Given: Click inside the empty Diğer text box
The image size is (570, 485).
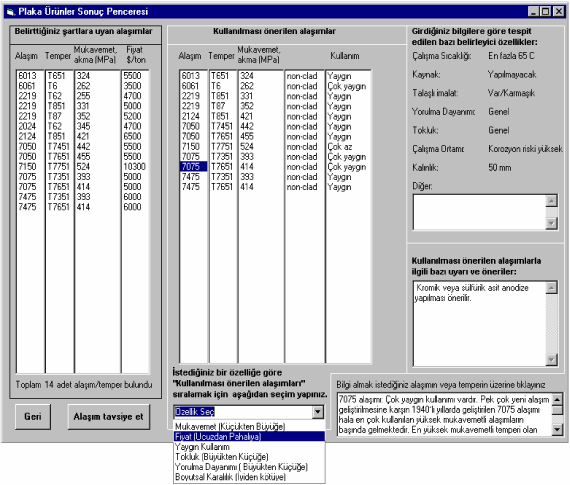Looking at the screenshot, I should [x=479, y=212].
